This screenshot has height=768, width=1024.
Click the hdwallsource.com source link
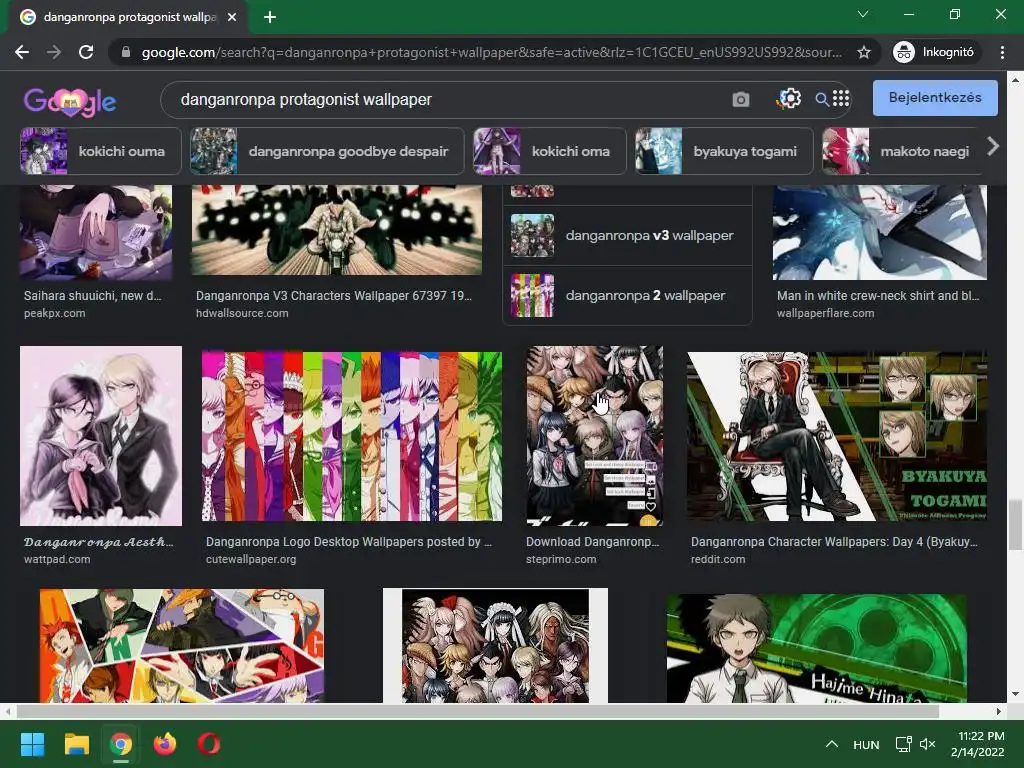[x=242, y=313]
